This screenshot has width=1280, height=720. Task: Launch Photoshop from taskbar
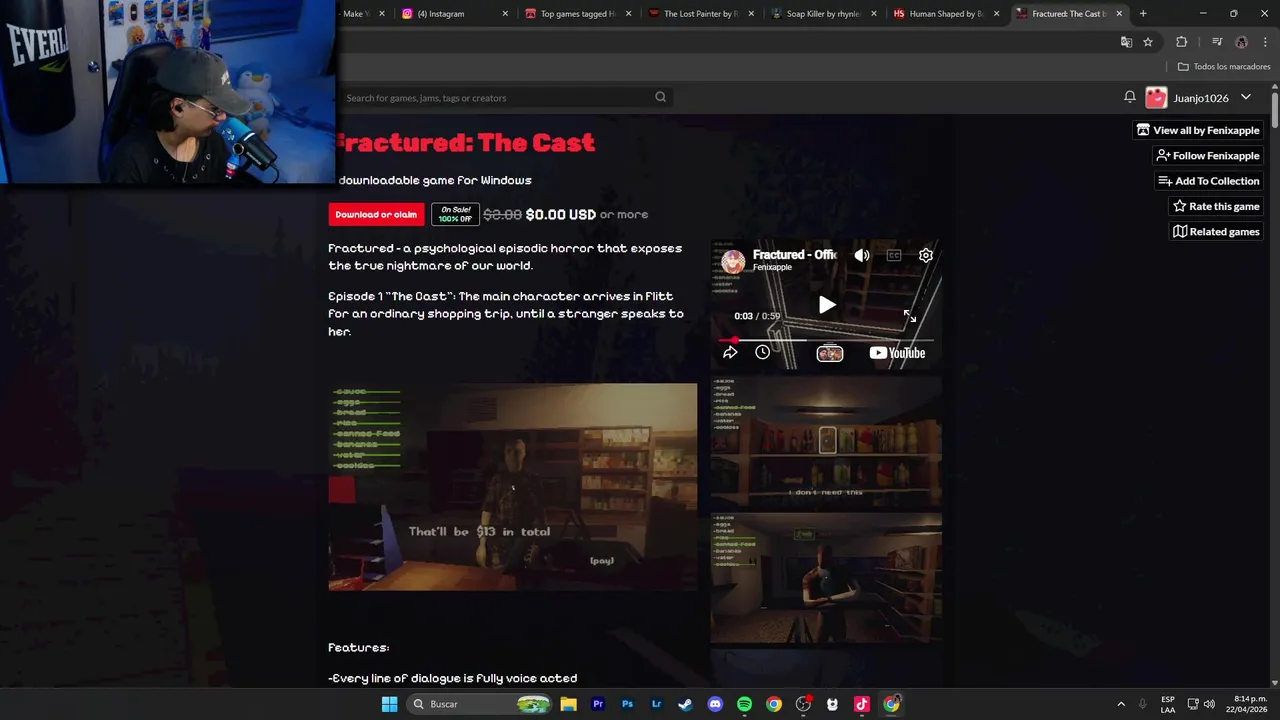click(x=627, y=704)
